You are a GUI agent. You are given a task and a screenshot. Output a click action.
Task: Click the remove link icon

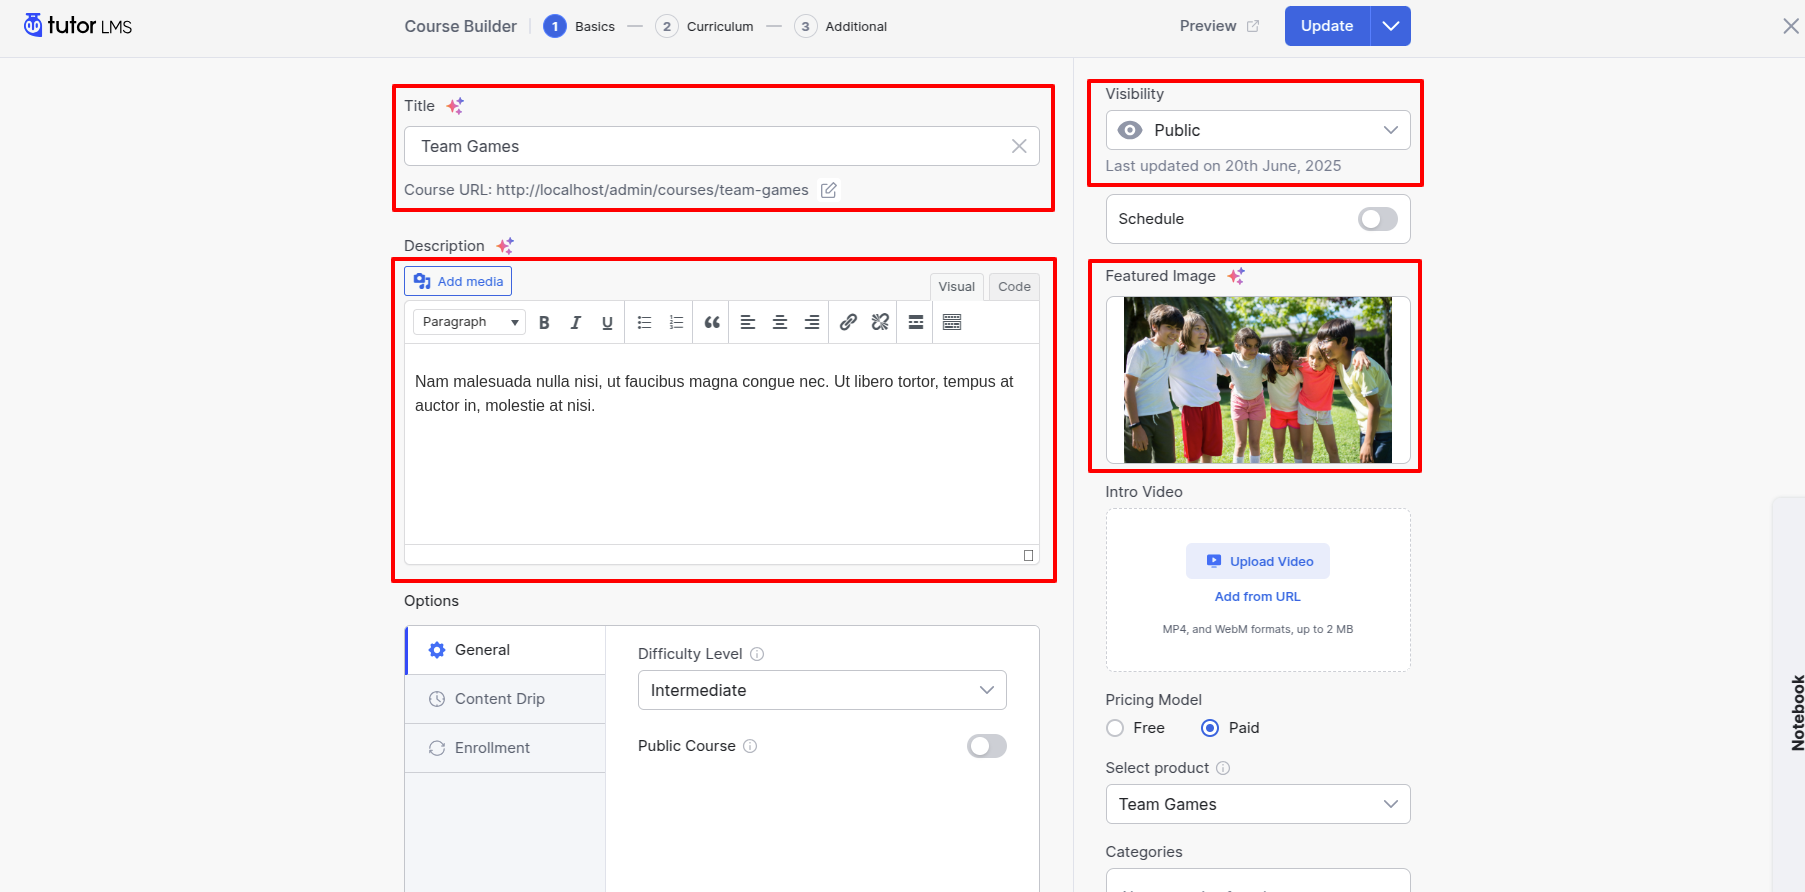pos(880,322)
